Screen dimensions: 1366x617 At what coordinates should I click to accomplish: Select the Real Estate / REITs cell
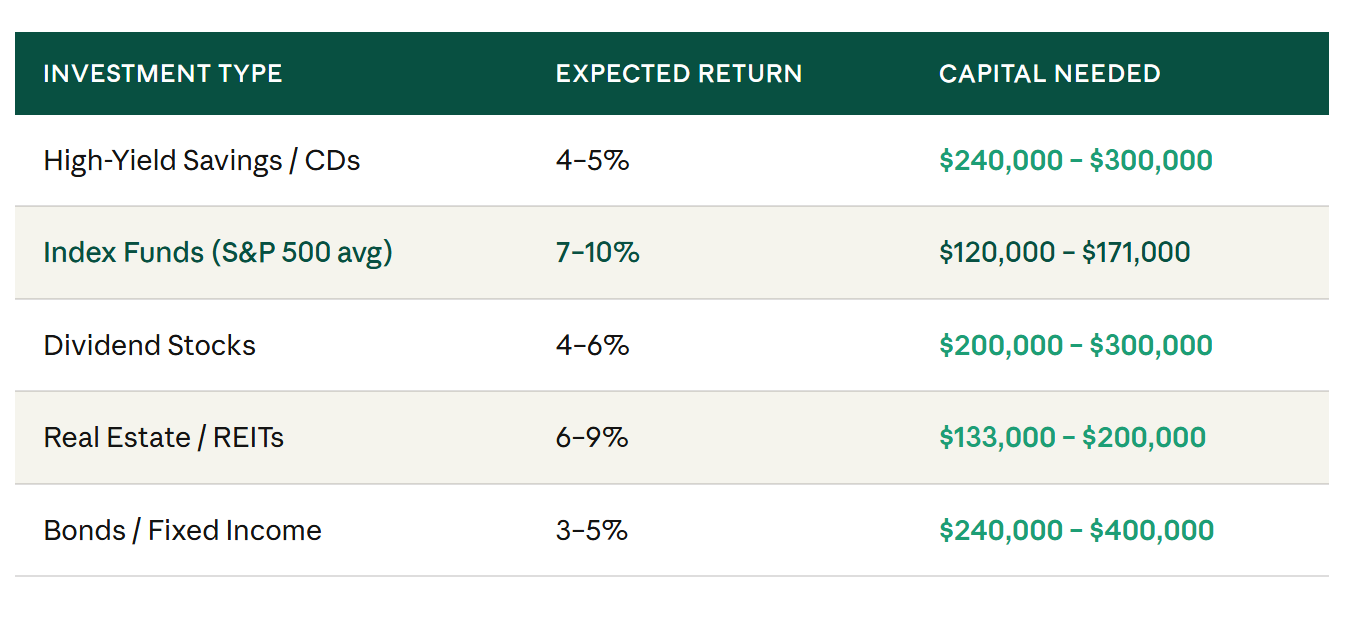164,437
